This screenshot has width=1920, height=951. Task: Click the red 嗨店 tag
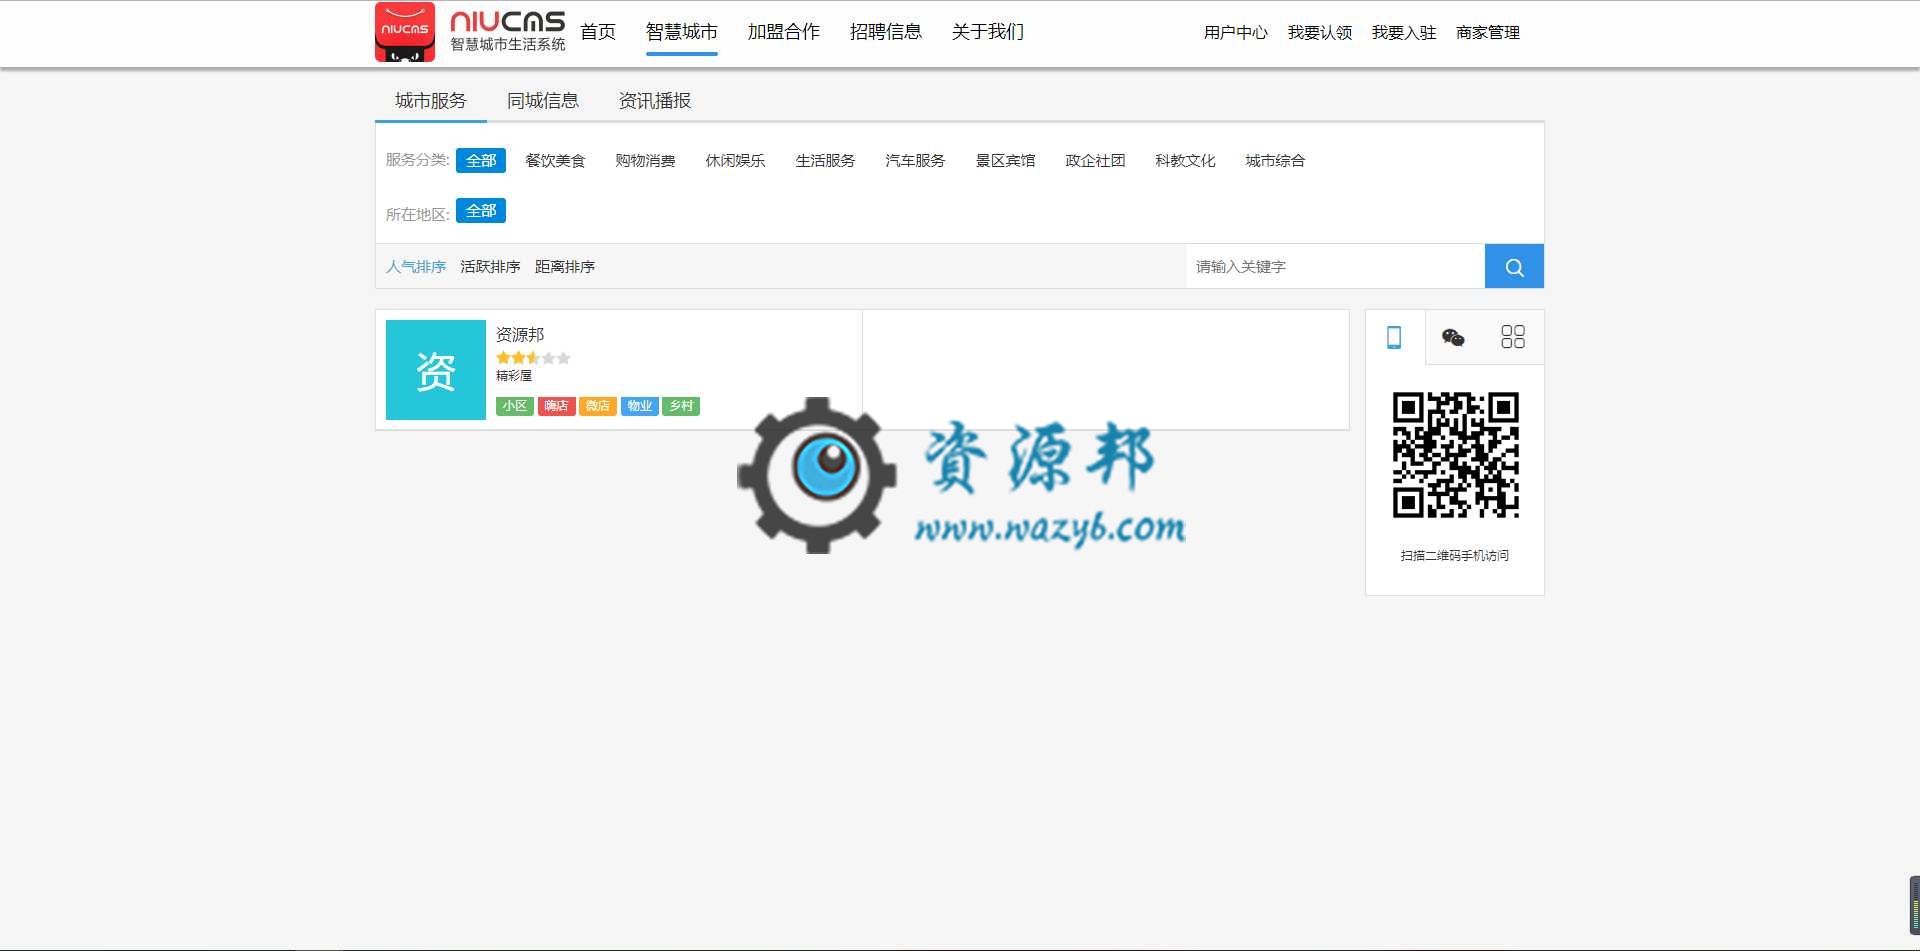[x=557, y=406]
